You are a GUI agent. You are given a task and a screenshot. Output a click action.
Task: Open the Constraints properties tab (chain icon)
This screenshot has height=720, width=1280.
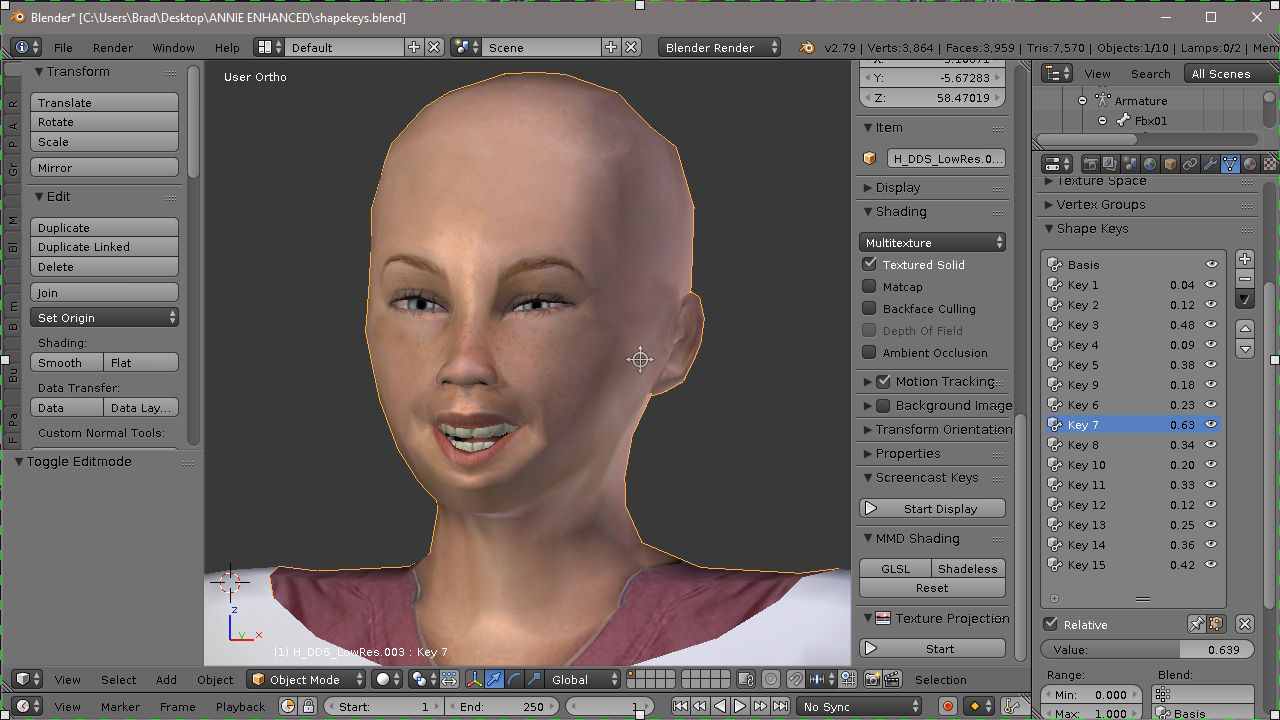[x=1190, y=164]
